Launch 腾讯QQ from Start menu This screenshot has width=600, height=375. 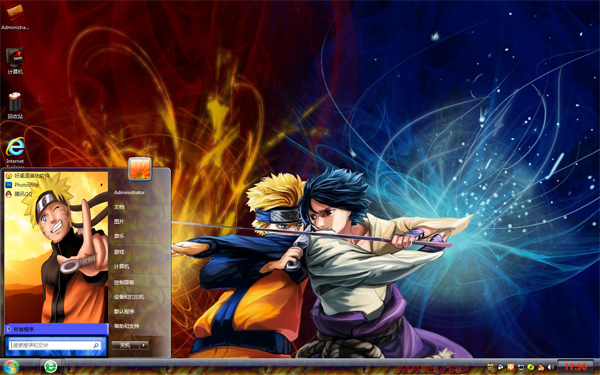[19, 194]
